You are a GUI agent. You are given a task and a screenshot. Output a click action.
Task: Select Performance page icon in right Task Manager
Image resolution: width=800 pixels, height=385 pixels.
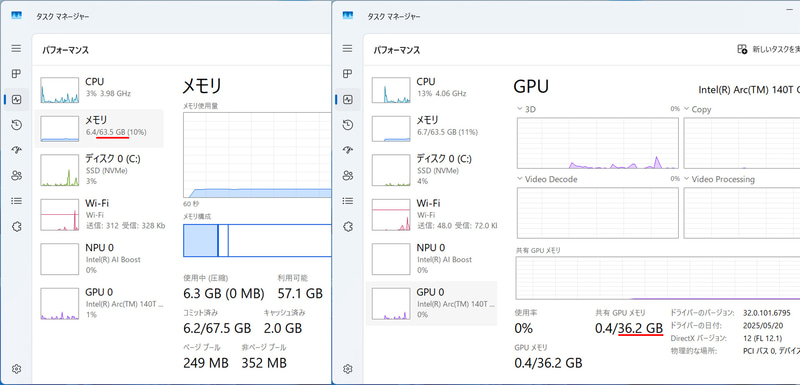pos(347,99)
